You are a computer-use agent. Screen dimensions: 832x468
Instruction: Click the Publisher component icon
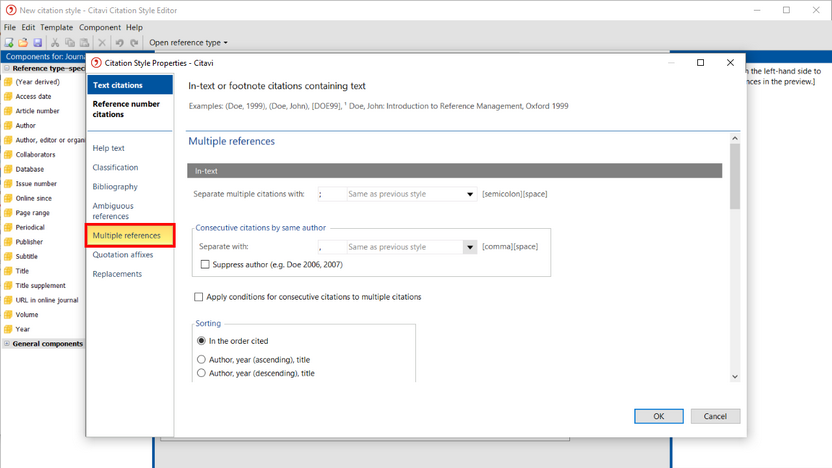point(8,242)
